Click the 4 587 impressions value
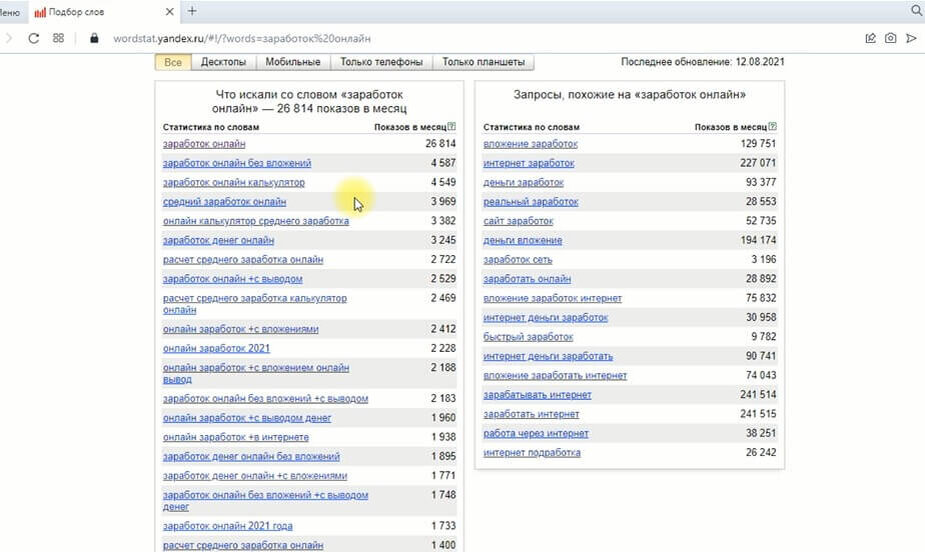925x552 pixels. (x=443, y=163)
